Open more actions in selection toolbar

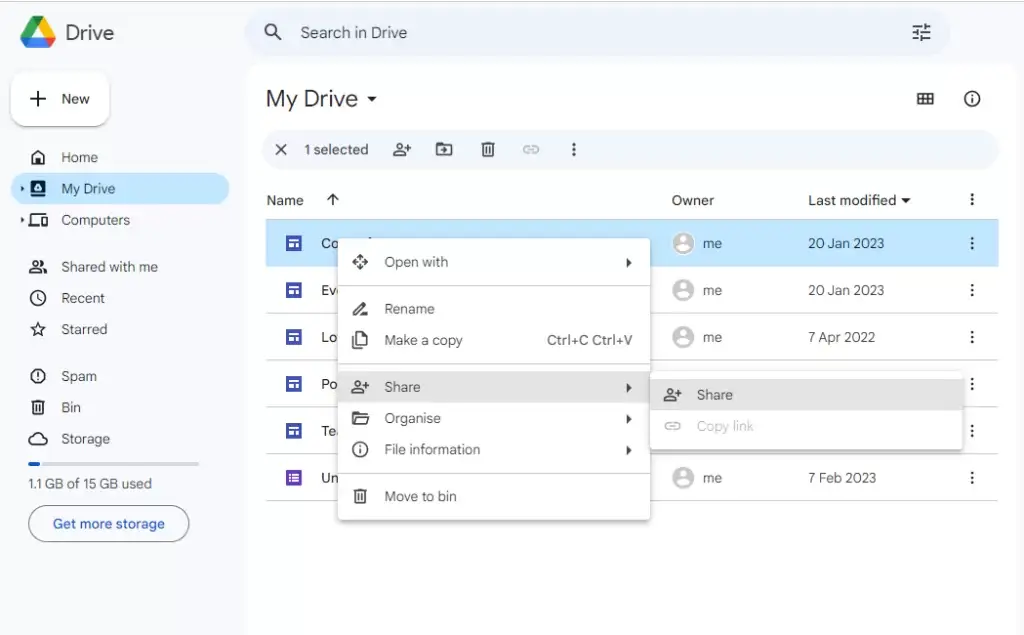[573, 150]
